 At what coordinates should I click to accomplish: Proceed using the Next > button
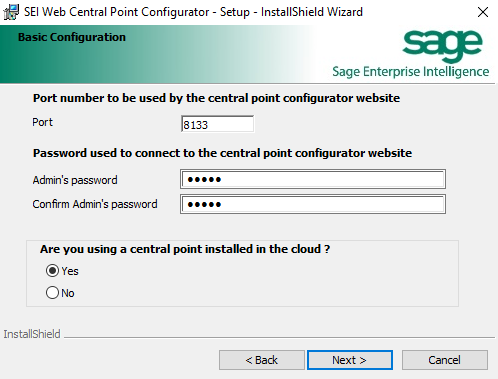(350, 360)
